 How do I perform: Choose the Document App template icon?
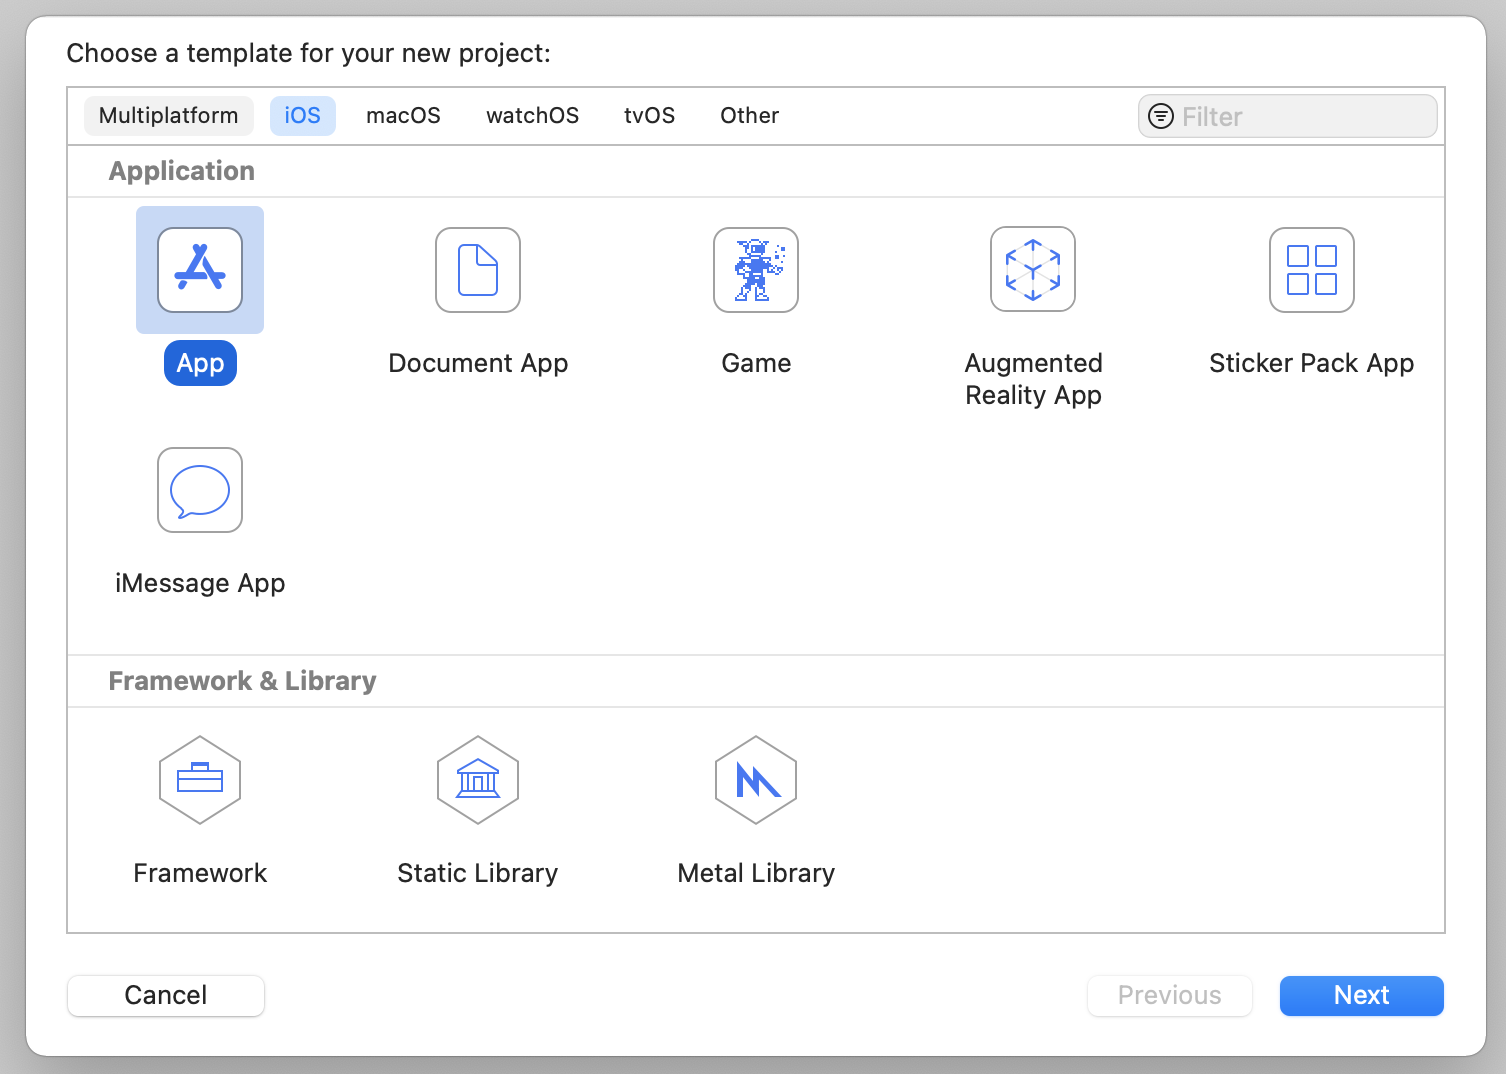point(478,270)
